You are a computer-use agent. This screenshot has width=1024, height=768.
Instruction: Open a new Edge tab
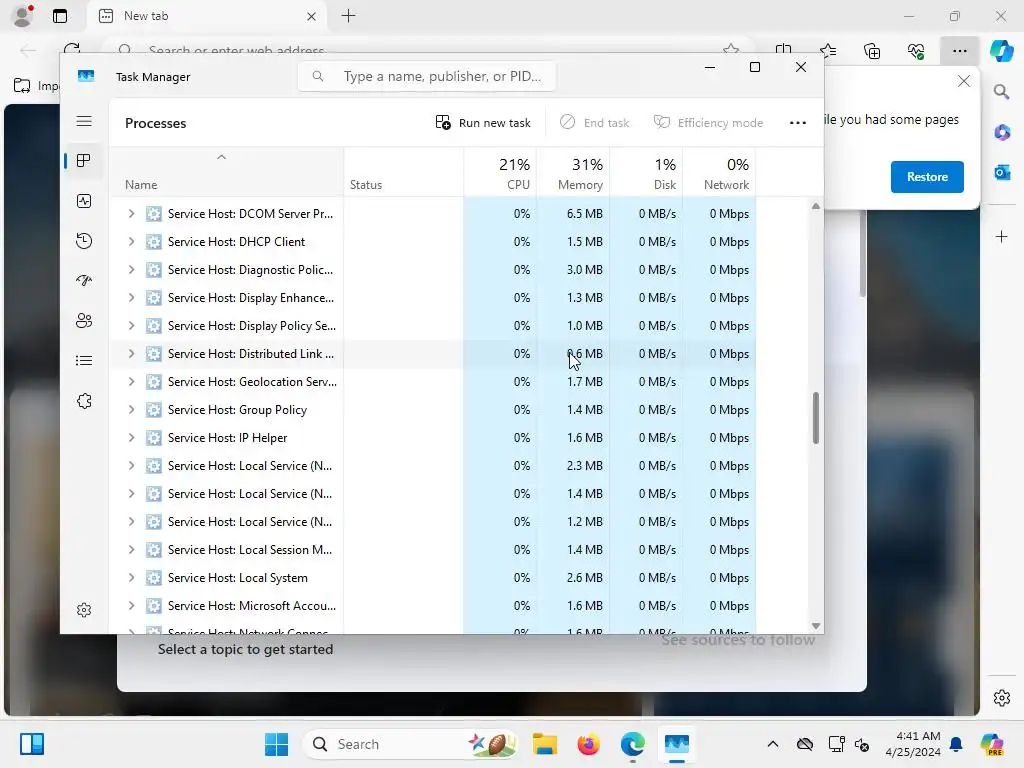pyautogui.click(x=349, y=16)
